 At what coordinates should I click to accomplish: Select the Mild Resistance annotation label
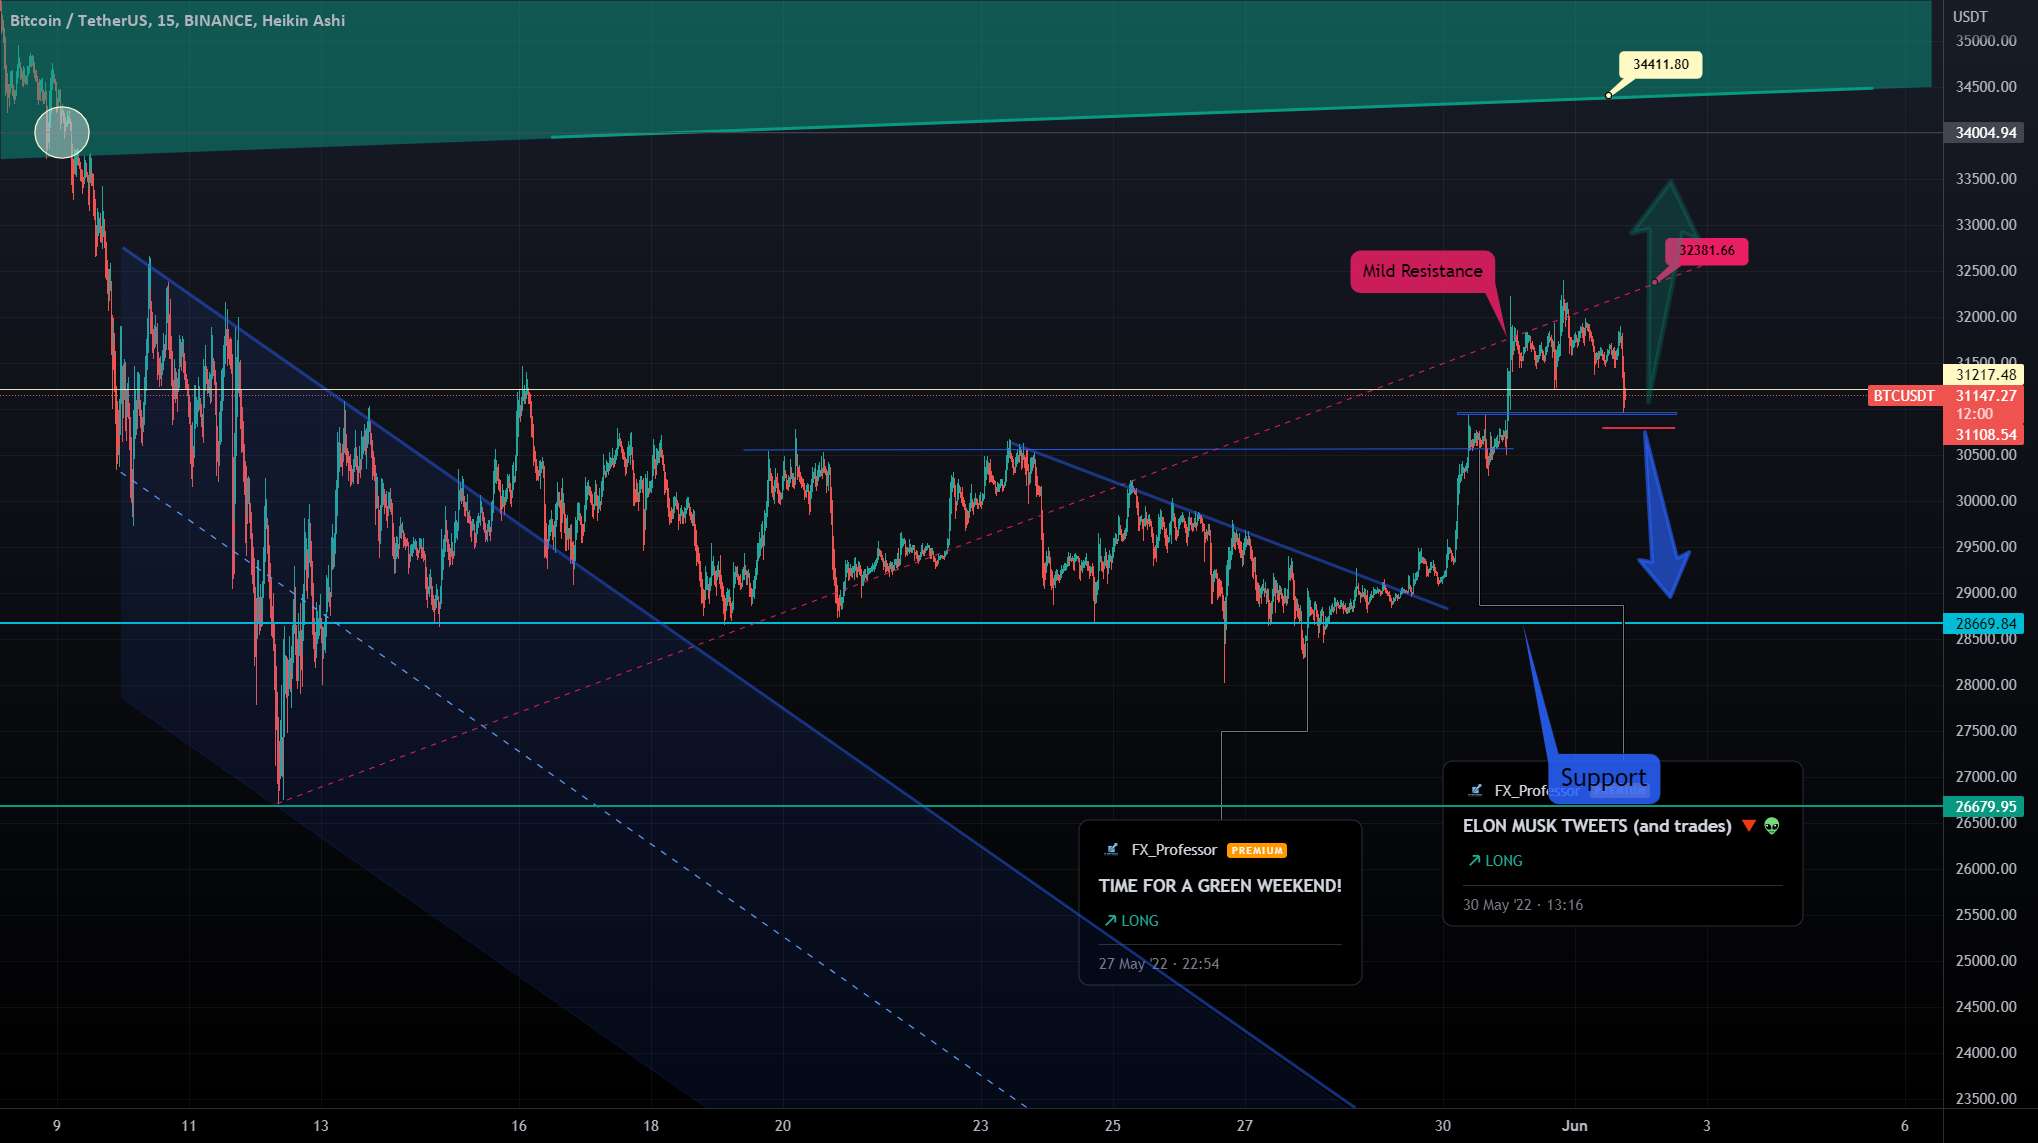[1422, 271]
